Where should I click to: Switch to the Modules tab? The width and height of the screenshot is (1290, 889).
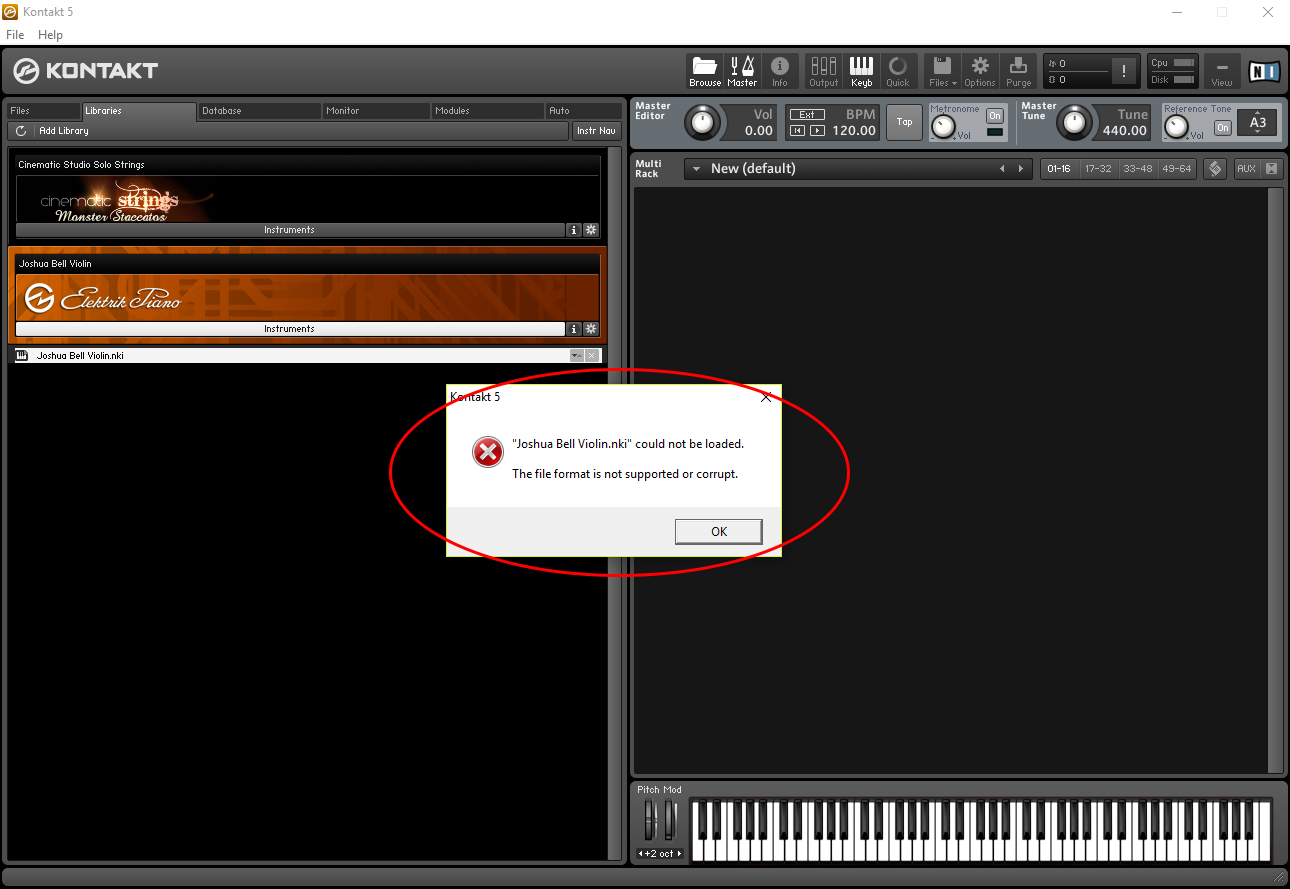pyautogui.click(x=488, y=111)
